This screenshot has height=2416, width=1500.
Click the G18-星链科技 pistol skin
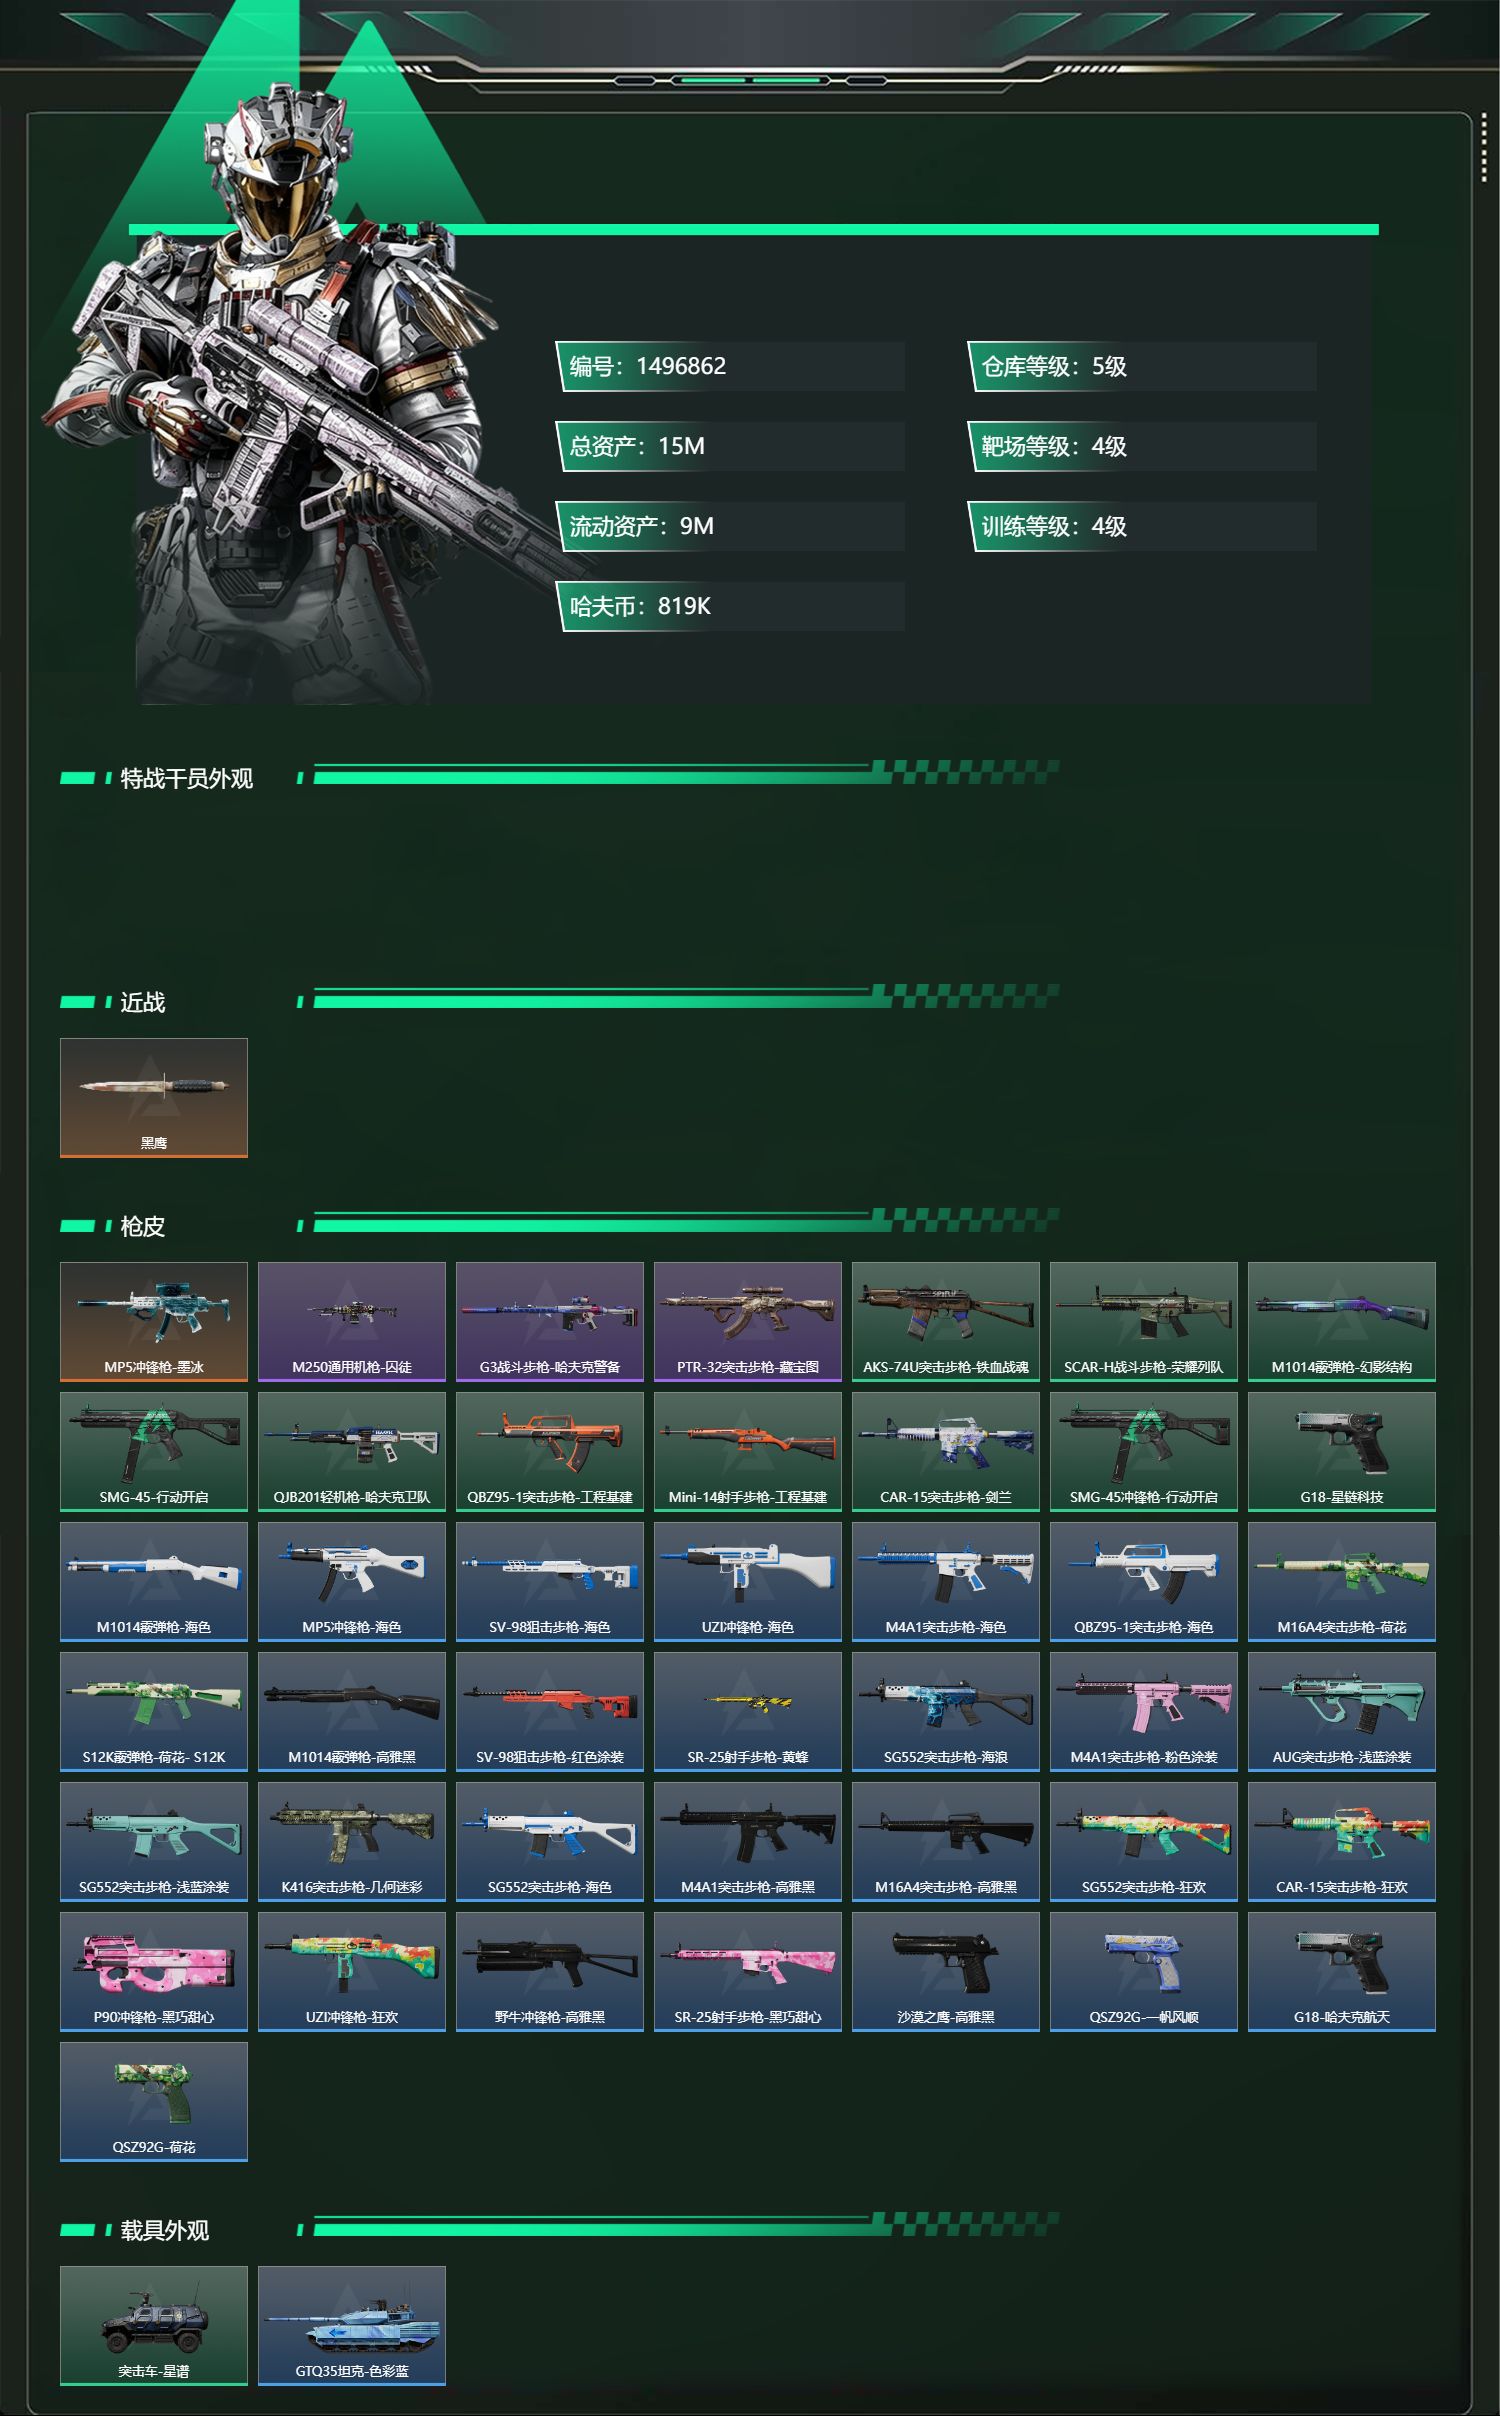1342,1451
